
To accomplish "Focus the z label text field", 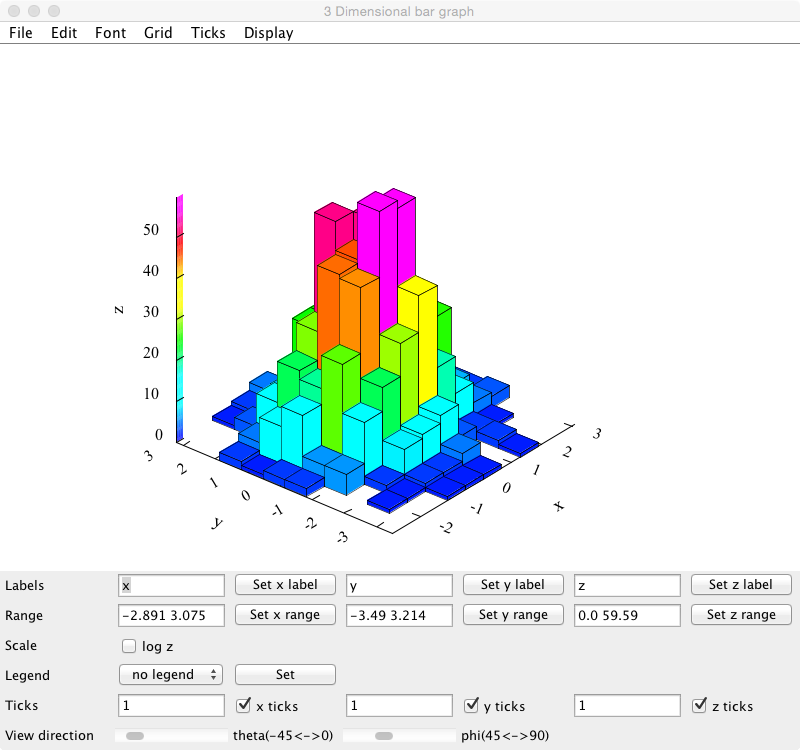I will point(627,586).
